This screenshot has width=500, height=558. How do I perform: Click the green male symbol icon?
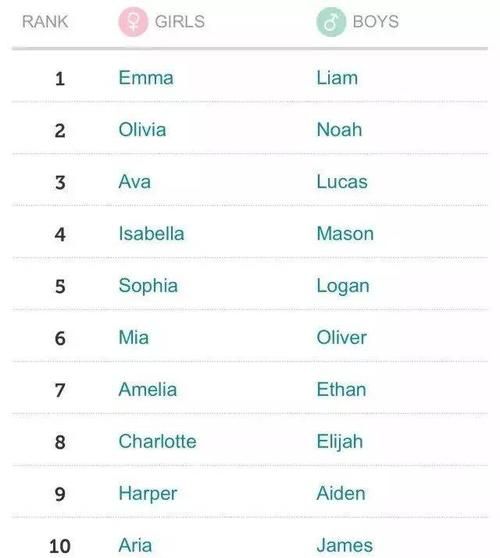coord(331,22)
